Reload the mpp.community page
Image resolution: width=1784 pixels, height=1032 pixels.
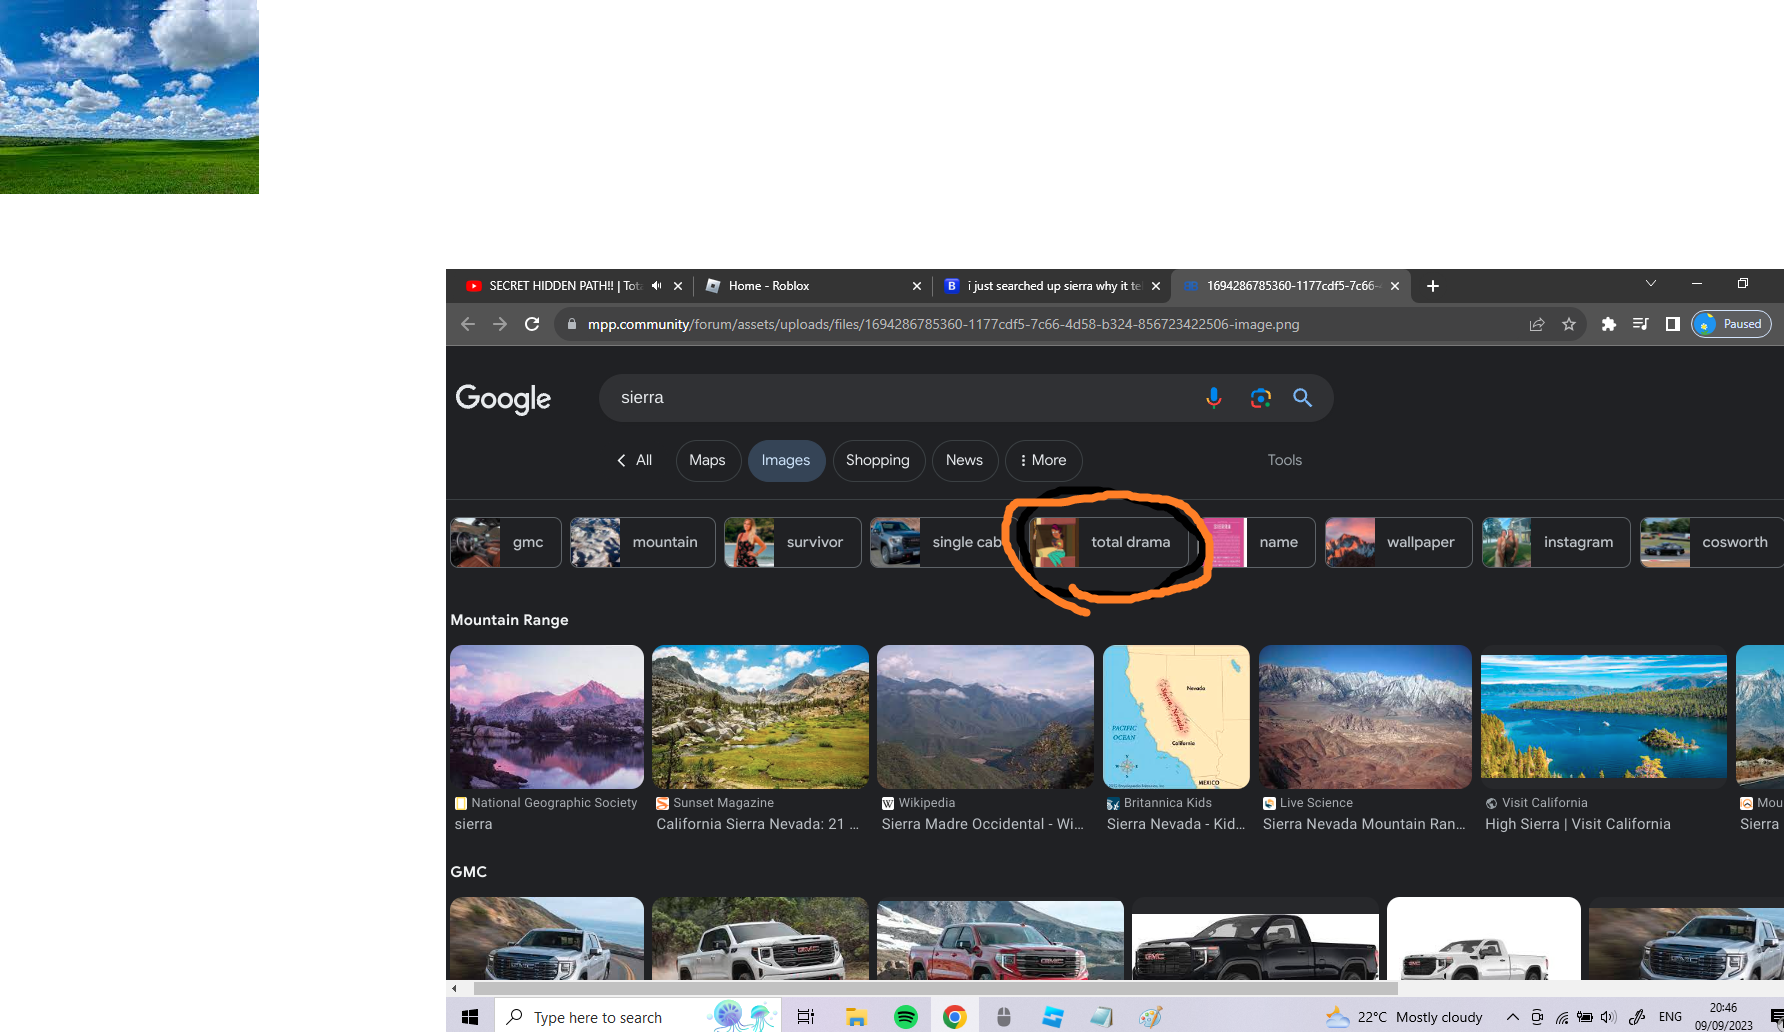click(x=532, y=324)
